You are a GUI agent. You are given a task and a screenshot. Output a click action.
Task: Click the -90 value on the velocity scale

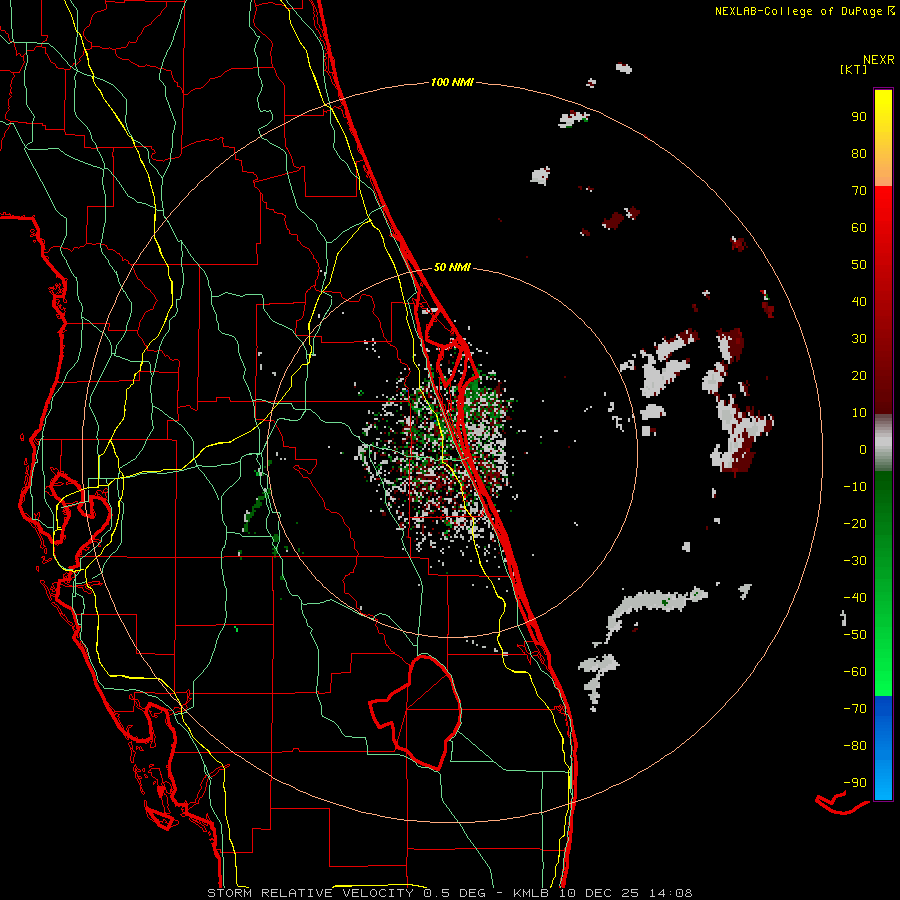[x=855, y=783]
